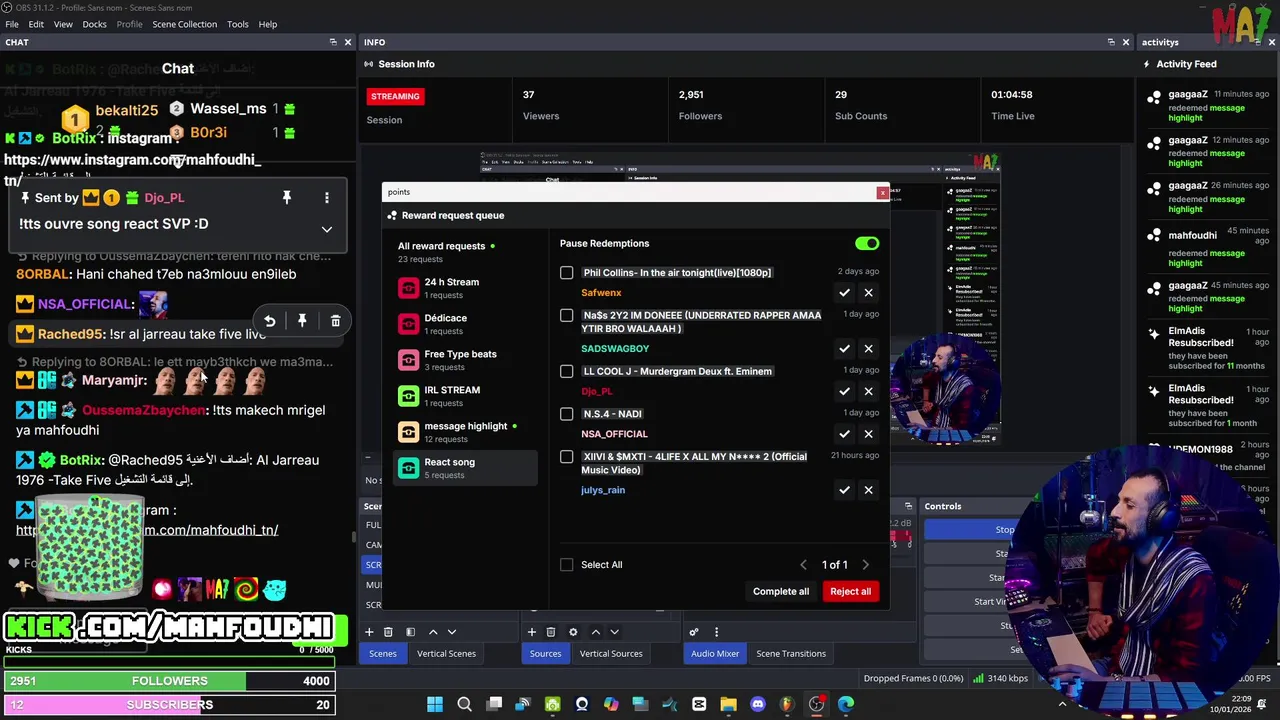Open Microsoft Edge from the taskbar

point(846,705)
